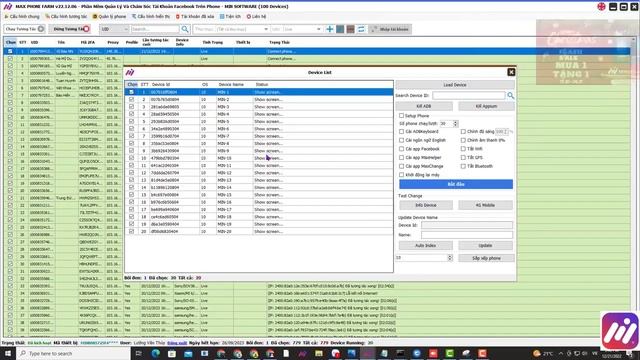Screen dimensions: 640x360
Task: Tick the Cài ngôn ngữ English checkbox
Action: pos(402,140)
